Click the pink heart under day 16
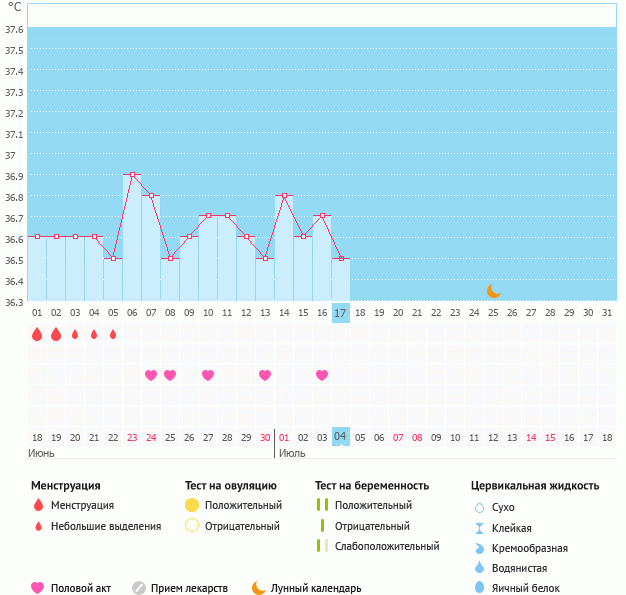 [x=322, y=375]
